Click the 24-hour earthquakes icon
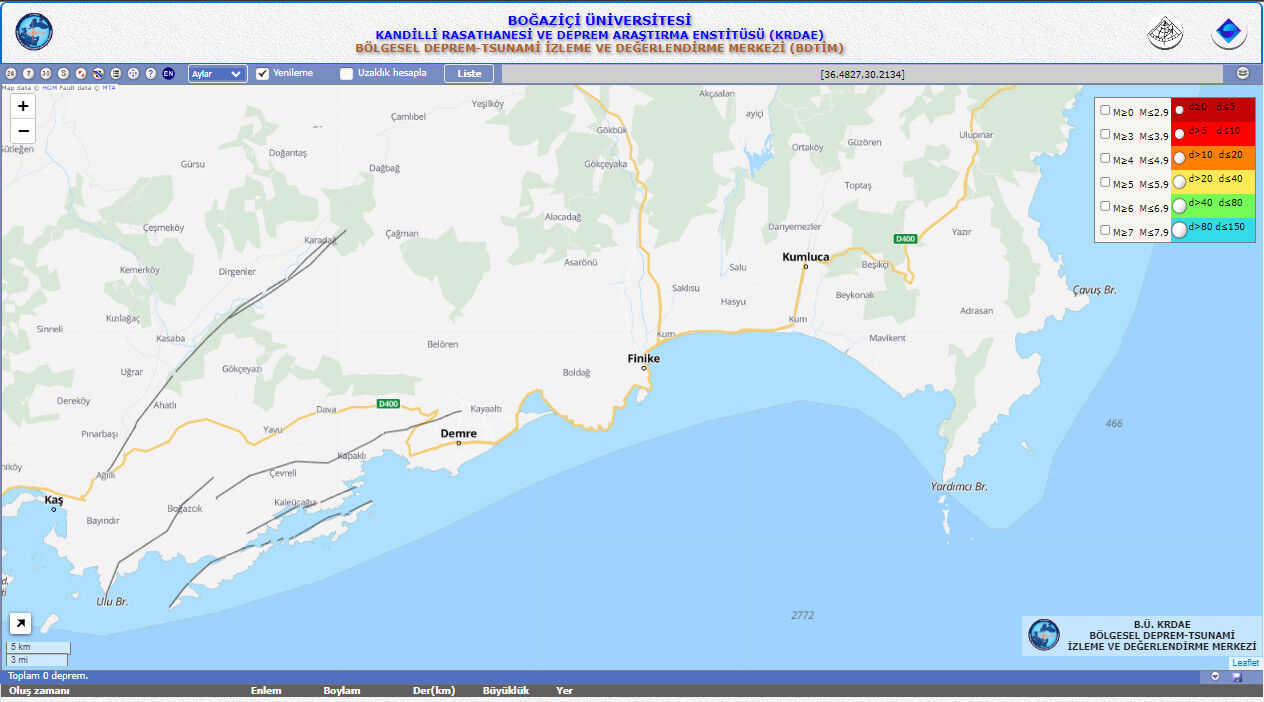Viewport: 1264px width, 702px height. (10, 74)
